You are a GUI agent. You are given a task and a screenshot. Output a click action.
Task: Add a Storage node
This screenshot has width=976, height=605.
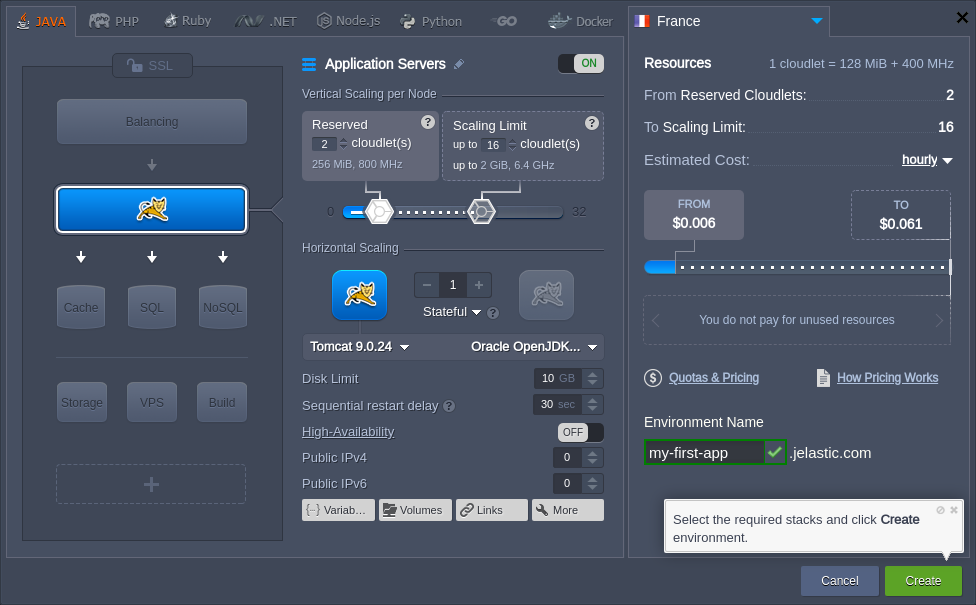pos(82,402)
